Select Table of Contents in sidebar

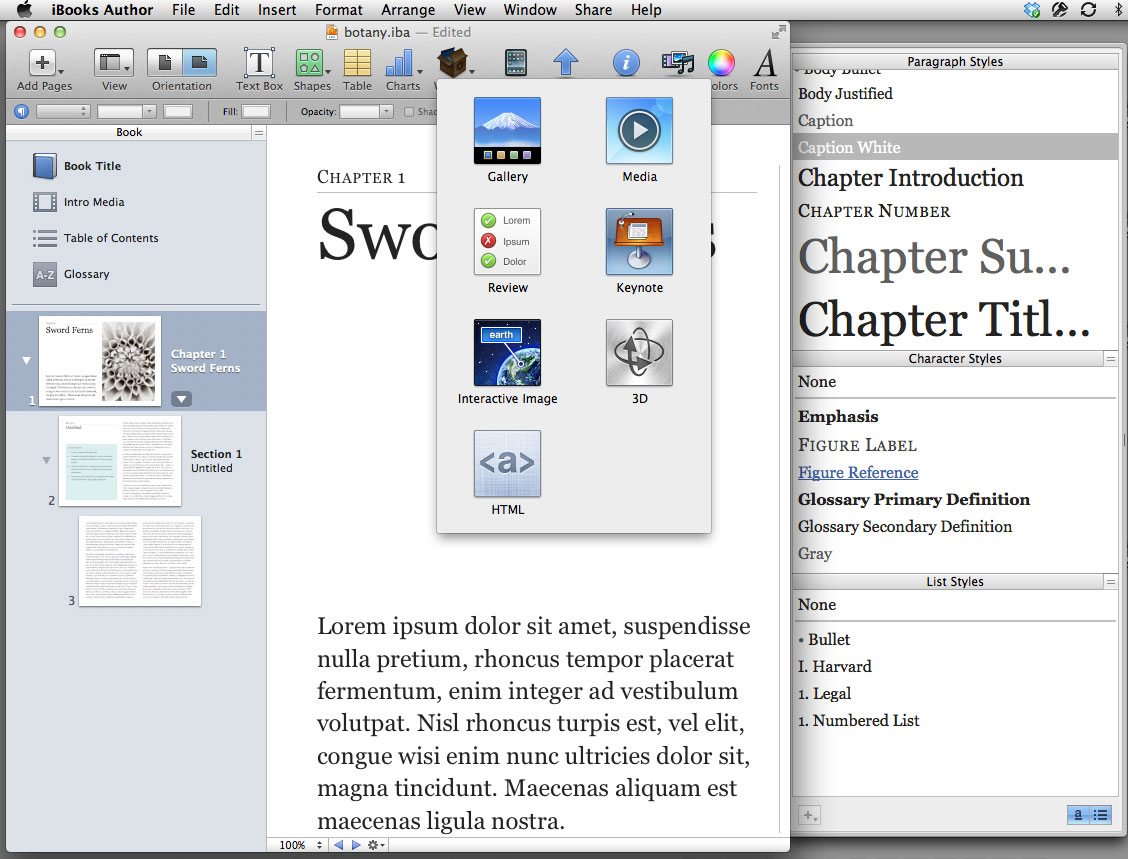(x=111, y=238)
